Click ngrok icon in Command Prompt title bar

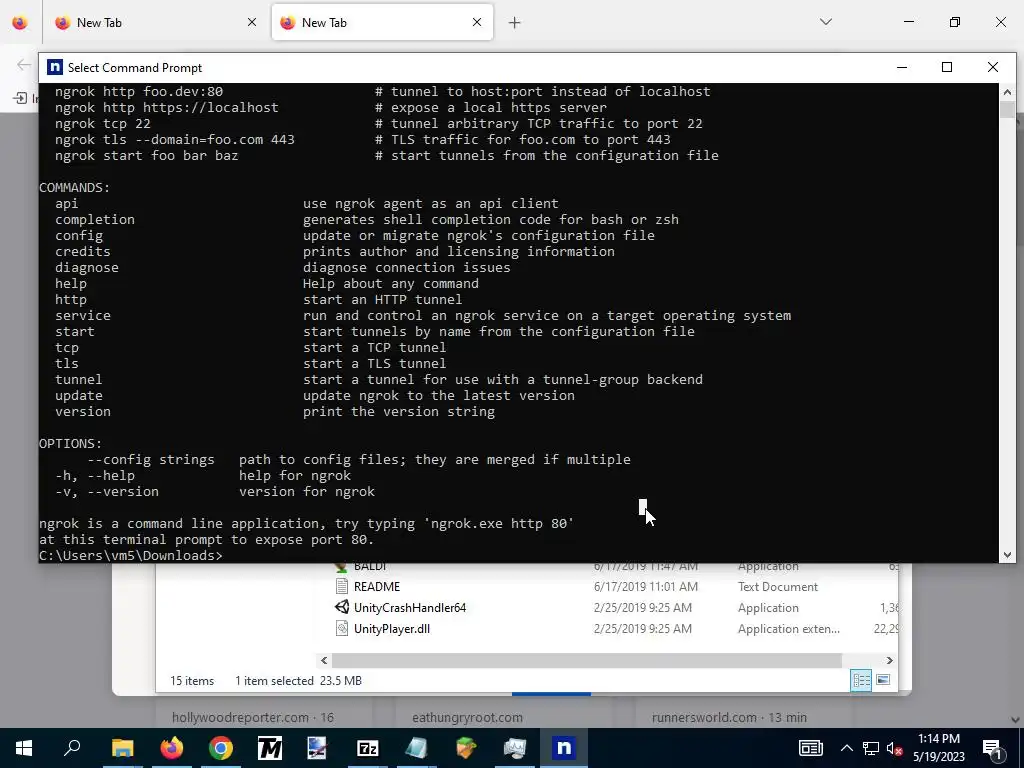coord(56,67)
